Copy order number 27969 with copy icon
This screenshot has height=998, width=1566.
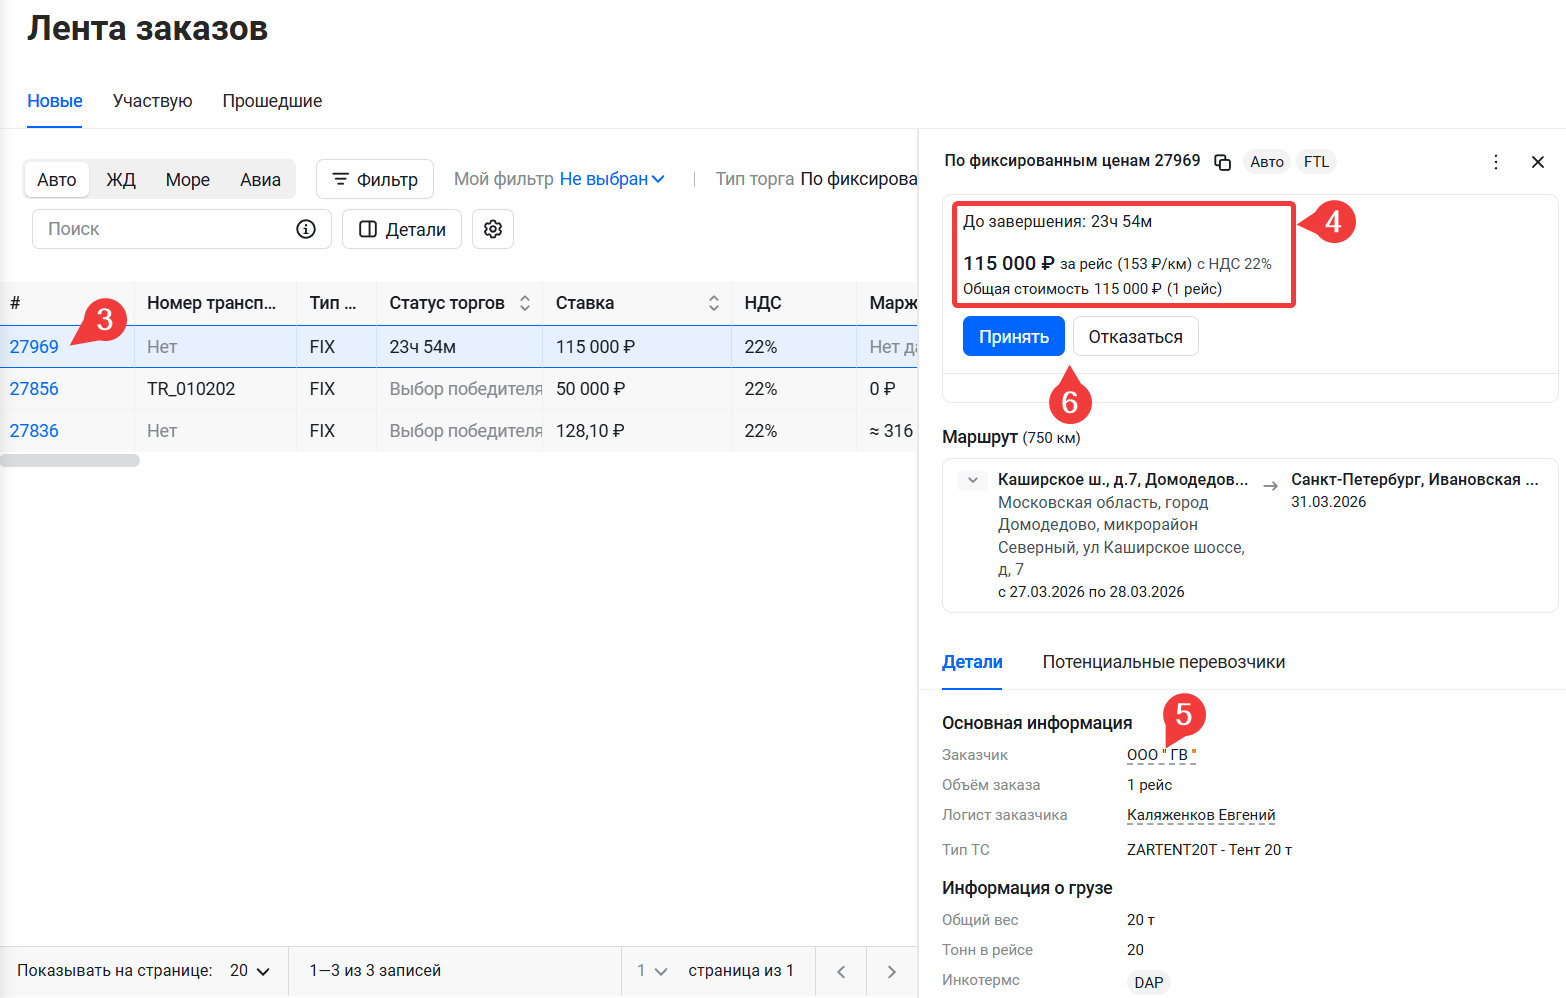click(1222, 162)
